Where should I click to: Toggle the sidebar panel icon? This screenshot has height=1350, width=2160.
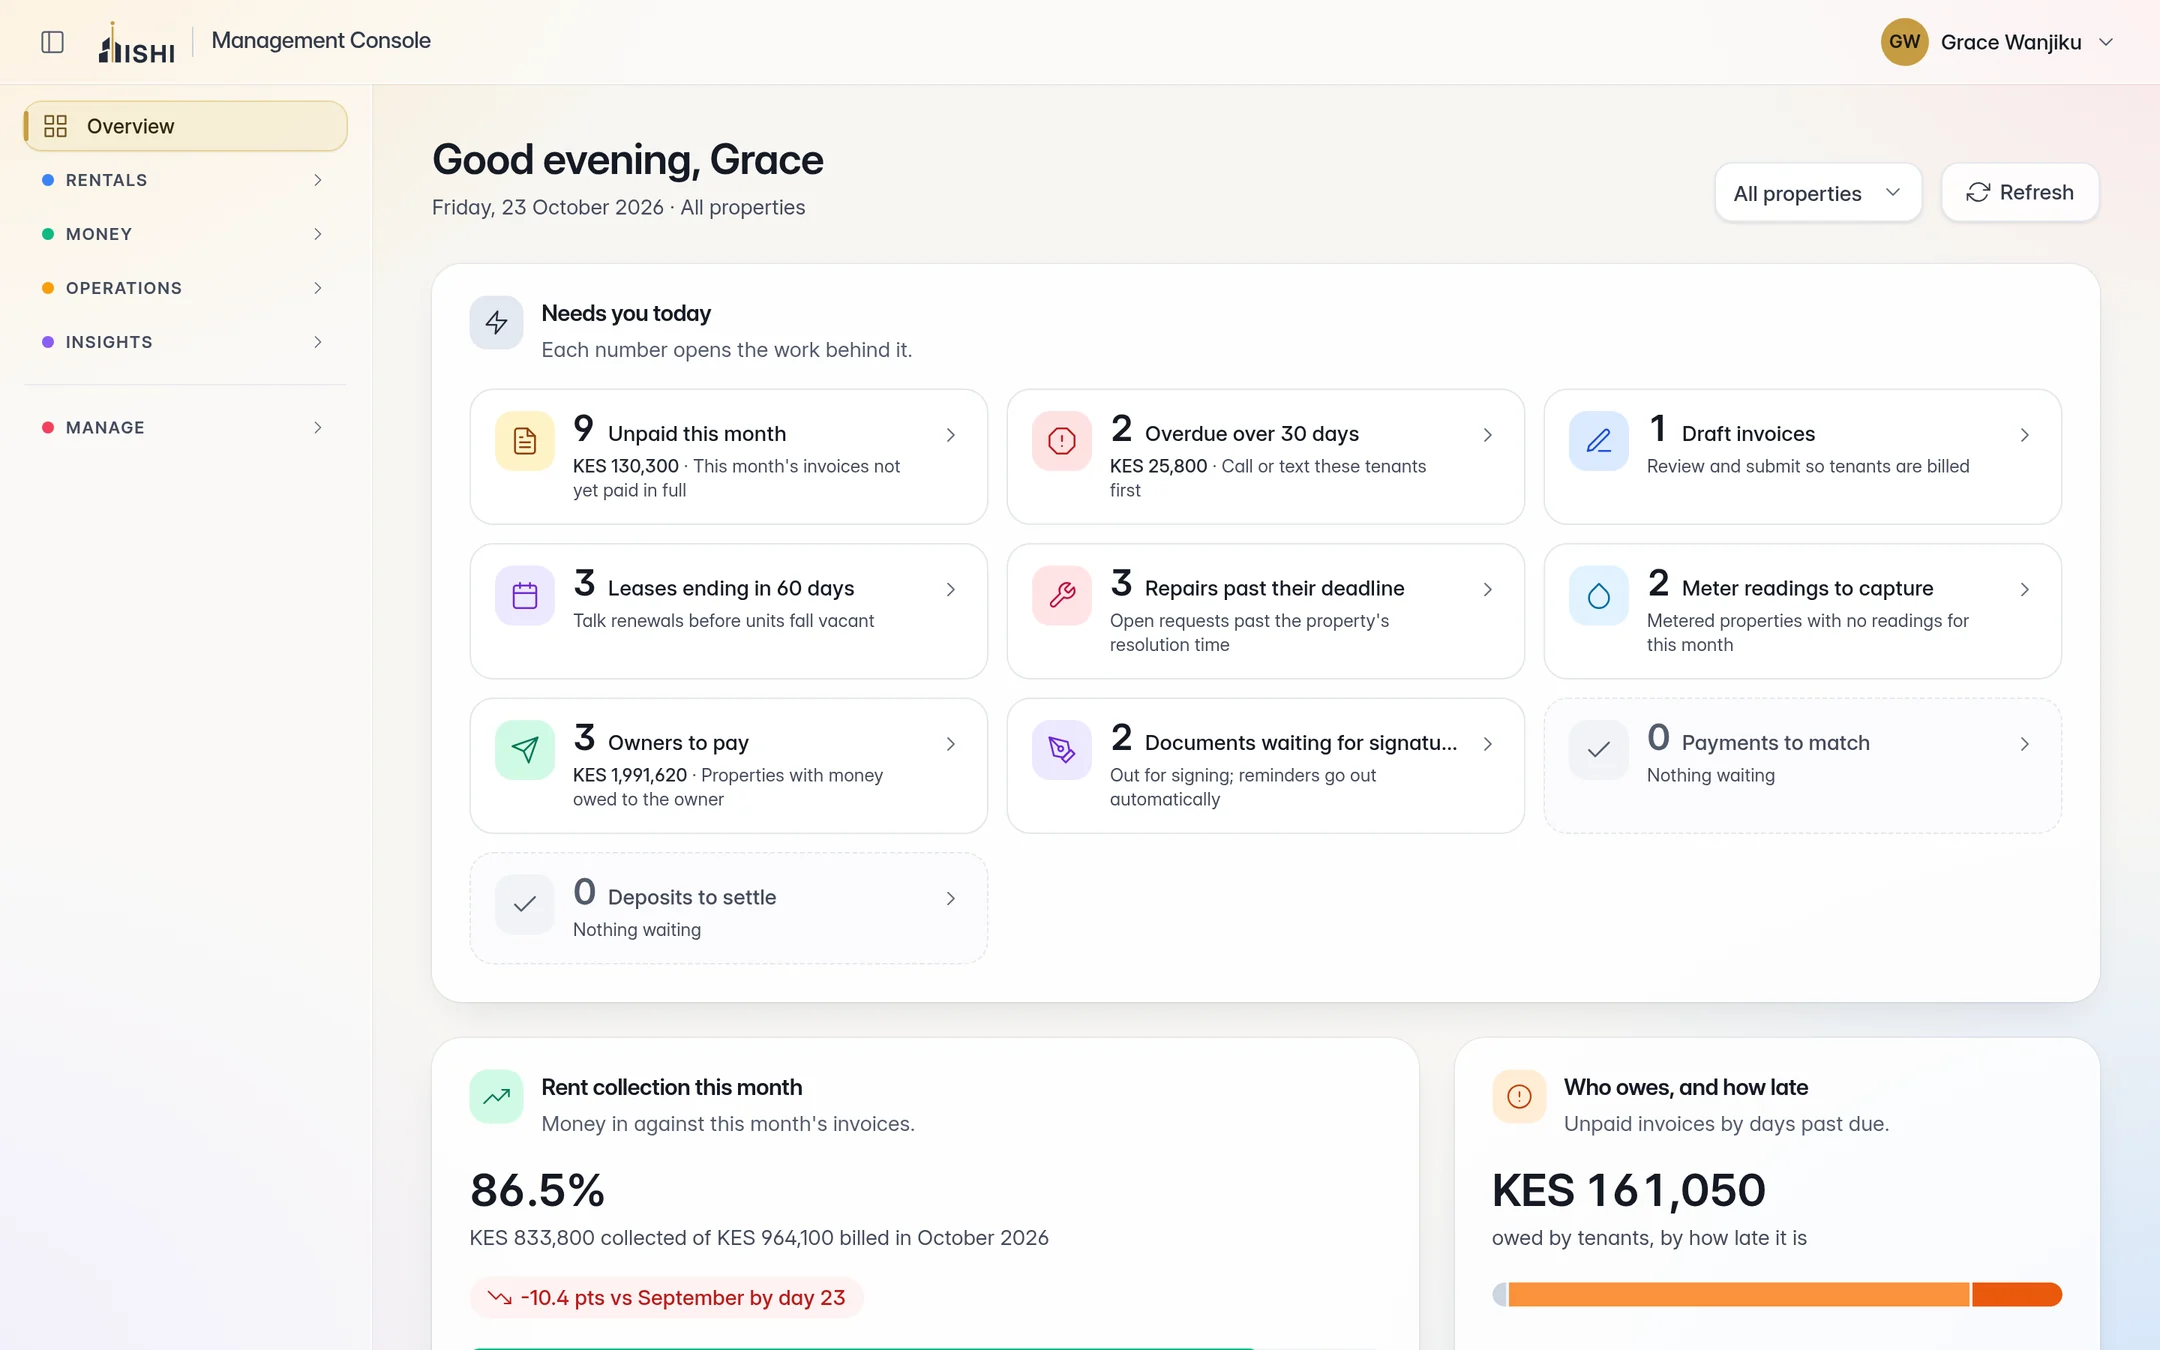click(53, 42)
